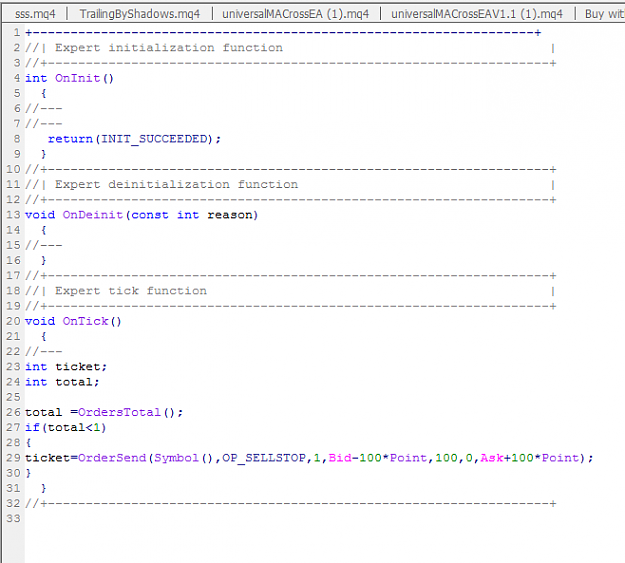Click the 'Expert initialization function' comment

[x=169, y=48]
